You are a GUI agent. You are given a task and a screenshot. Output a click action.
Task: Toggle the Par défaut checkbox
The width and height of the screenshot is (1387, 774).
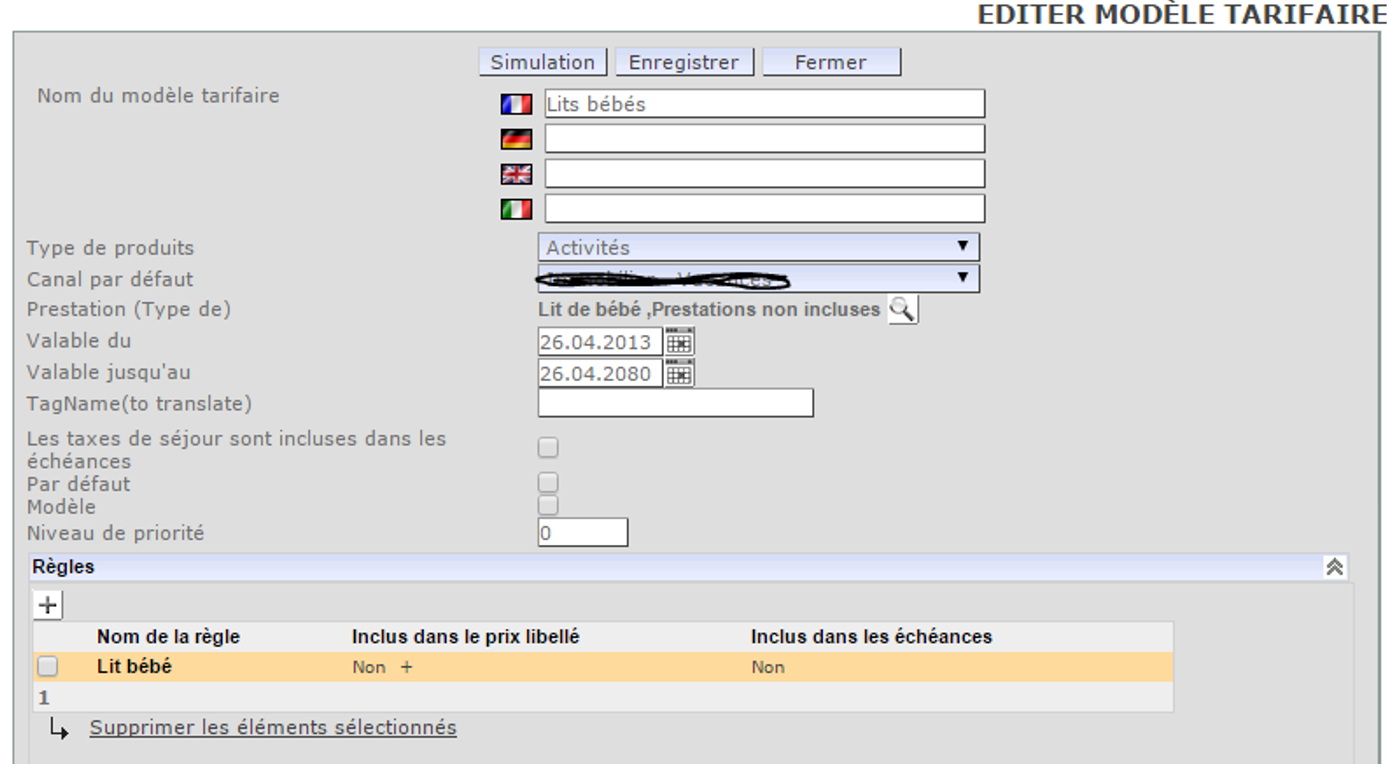pyautogui.click(x=548, y=484)
